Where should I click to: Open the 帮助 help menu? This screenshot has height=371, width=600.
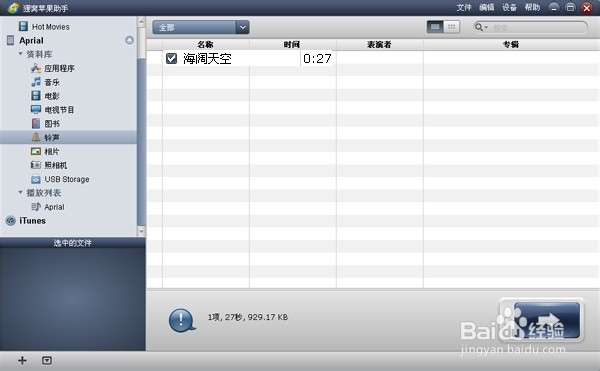pyautogui.click(x=532, y=7)
